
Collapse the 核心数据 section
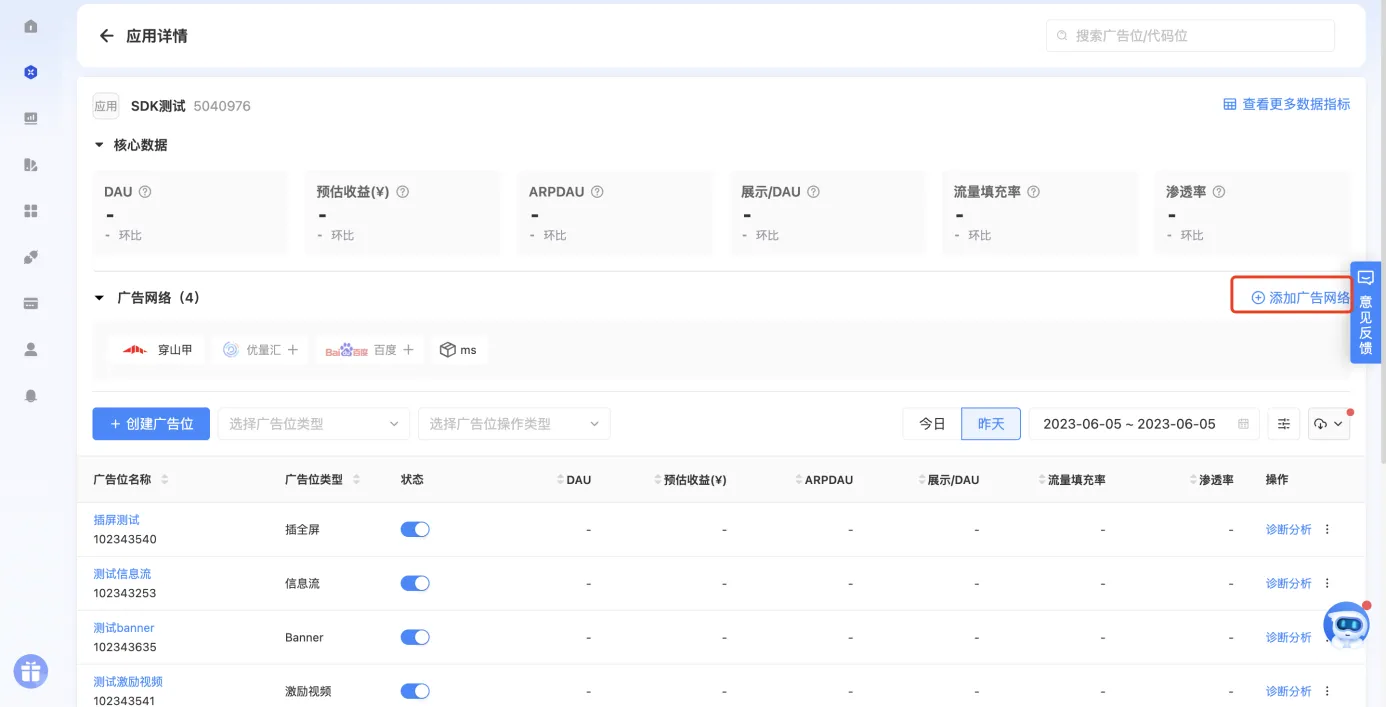99,145
